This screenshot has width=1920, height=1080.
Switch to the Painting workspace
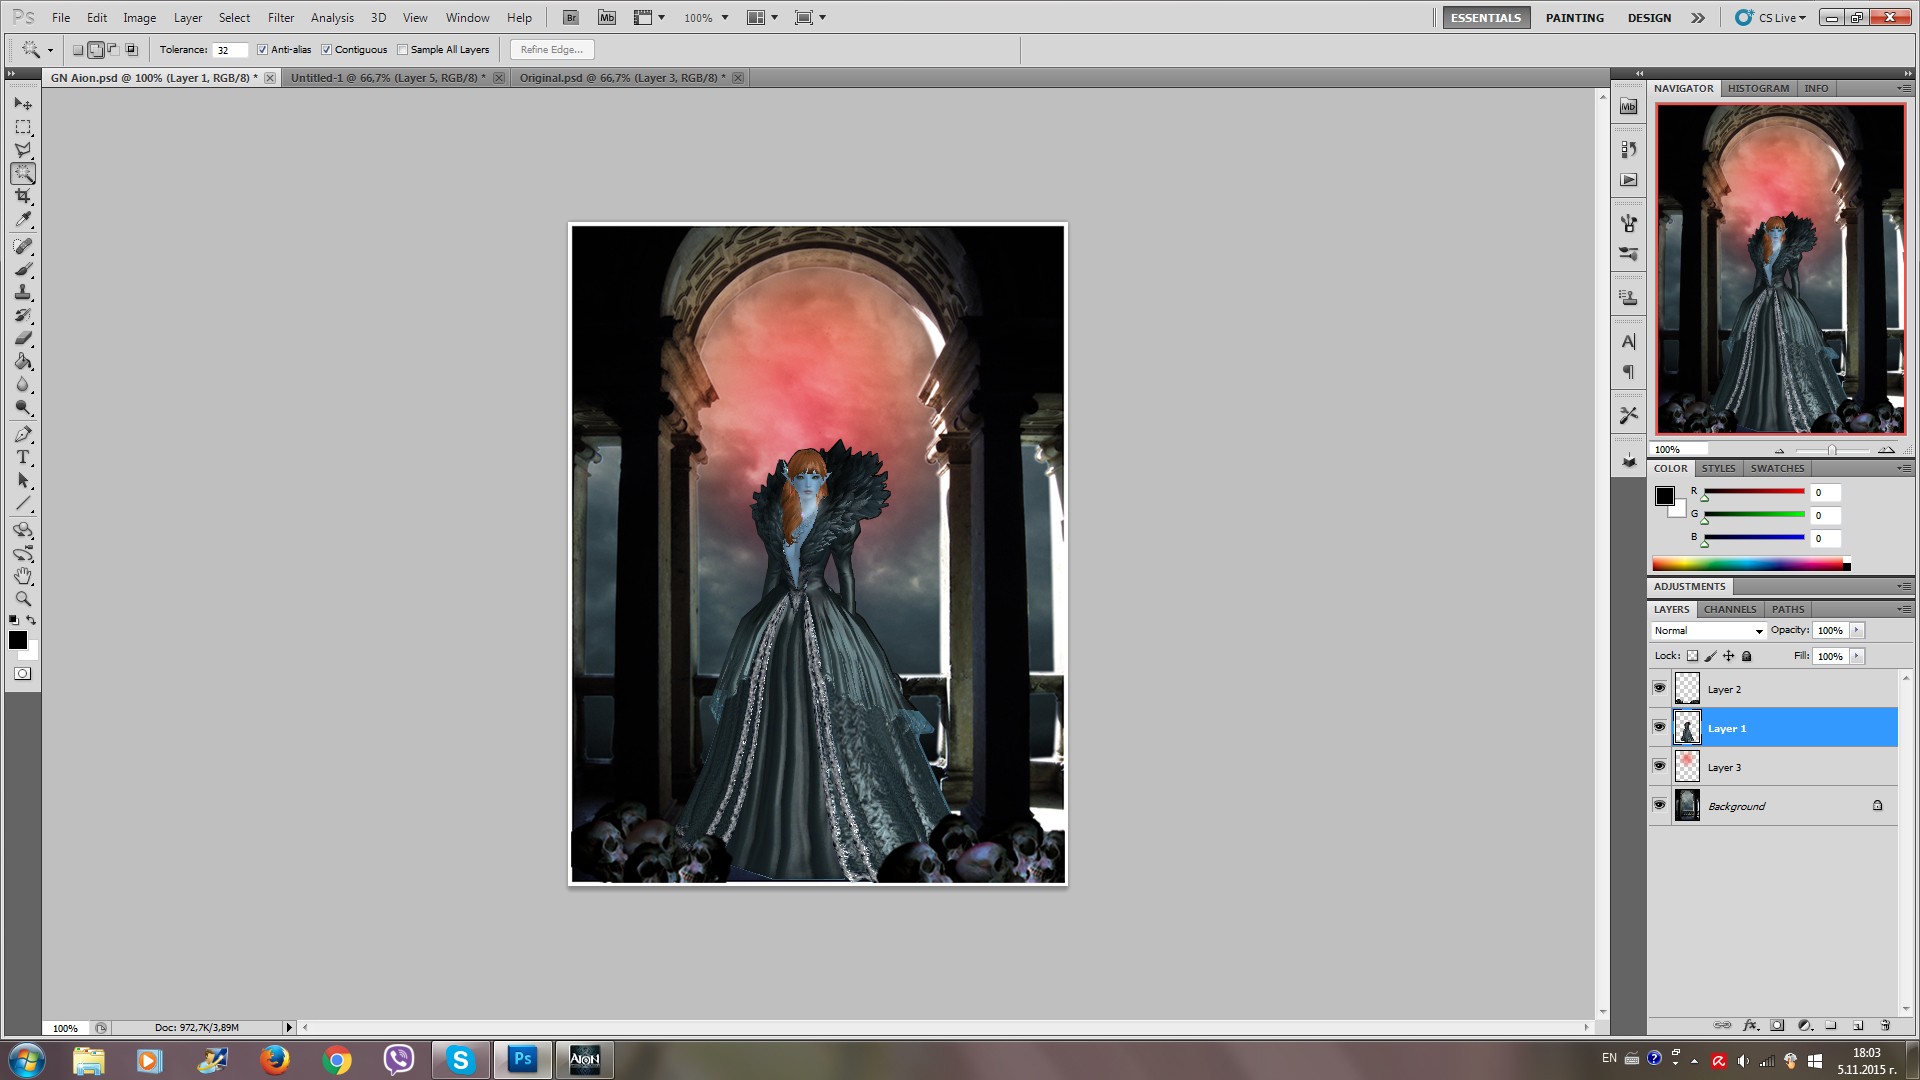click(x=1574, y=18)
